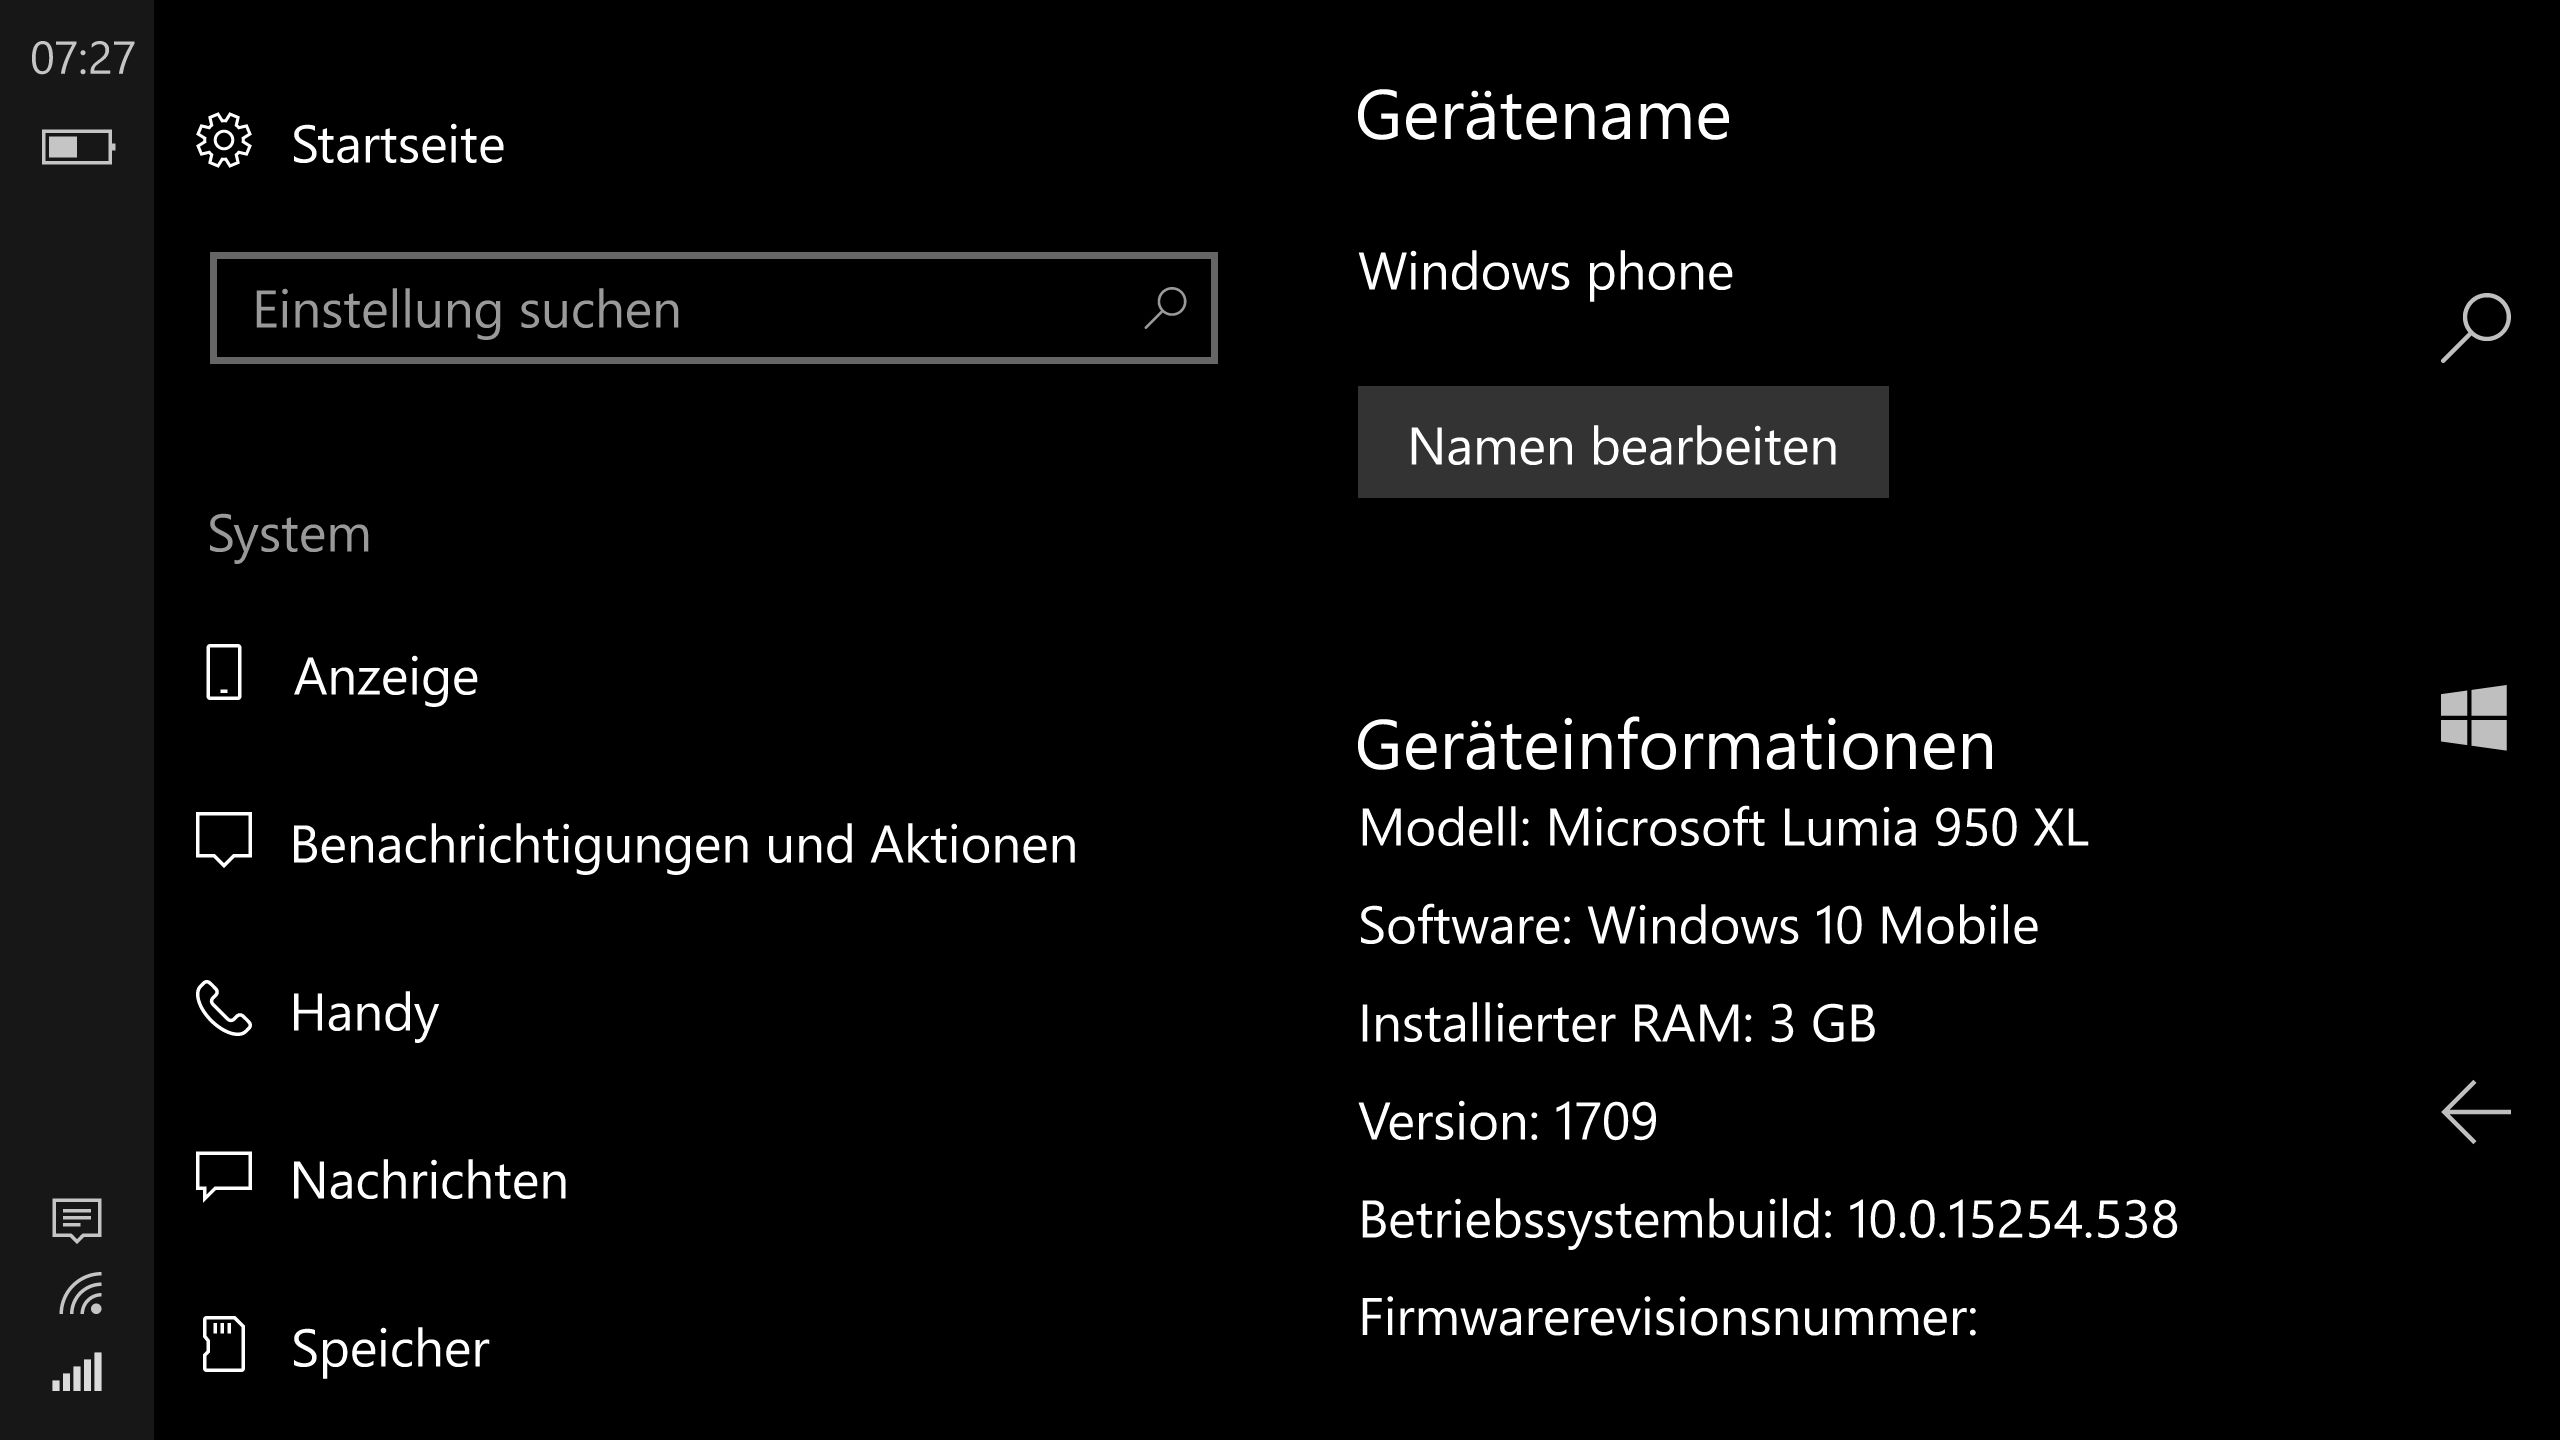Click the Nachrichten chat bubble icon
2560x1440 pixels.
point(224,1176)
